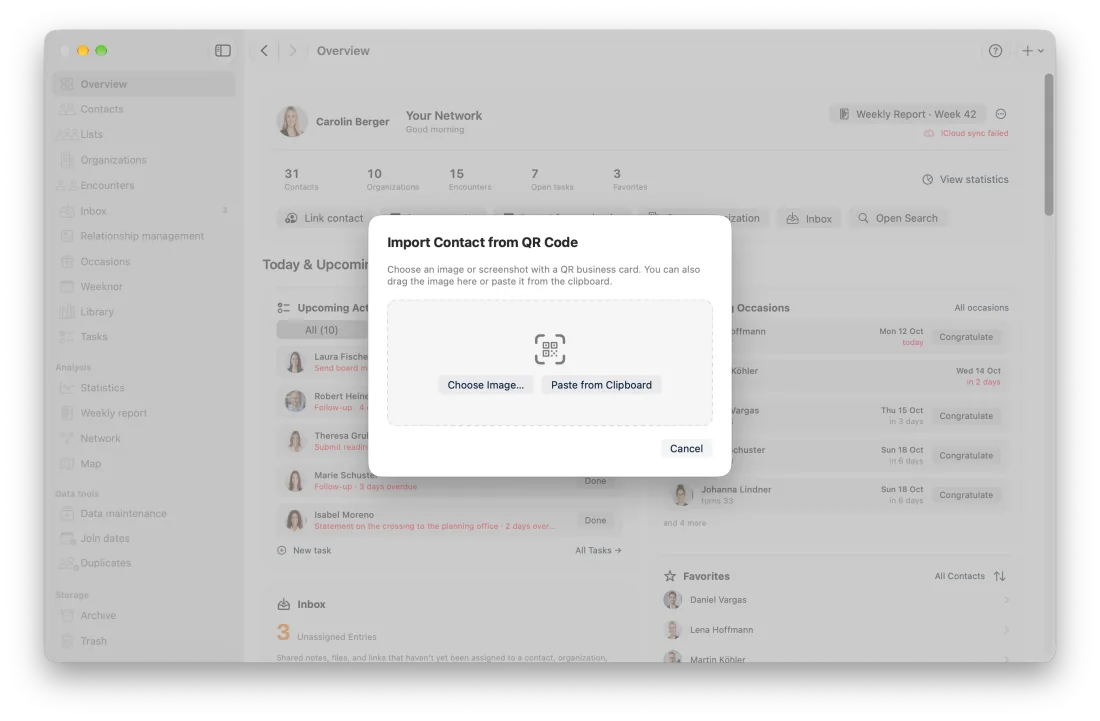Open Lists in the sidebar
The image size is (1100, 721).
pos(144,135)
